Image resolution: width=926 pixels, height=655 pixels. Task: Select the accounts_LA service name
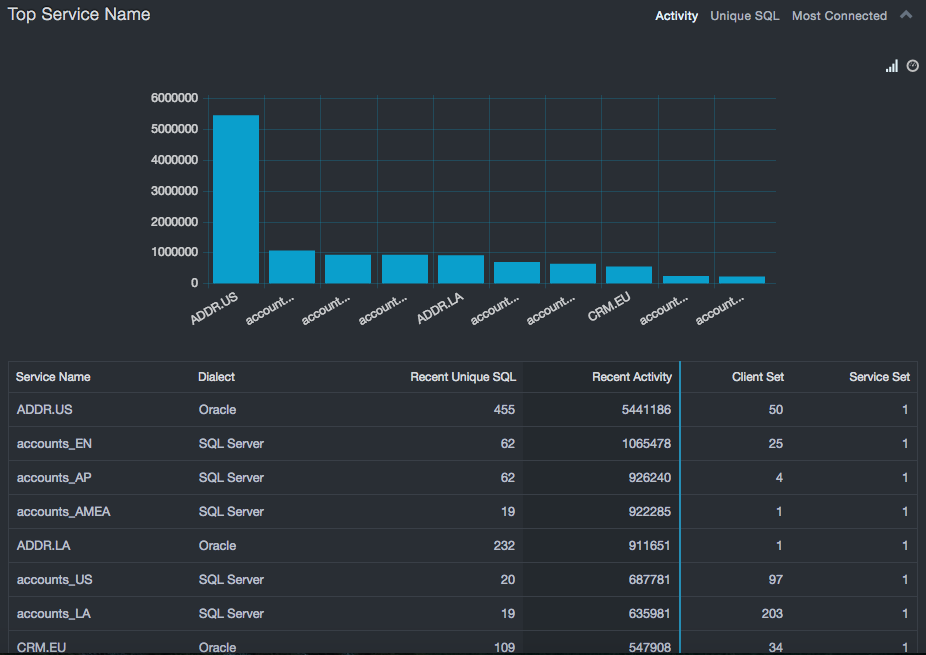(x=54, y=613)
